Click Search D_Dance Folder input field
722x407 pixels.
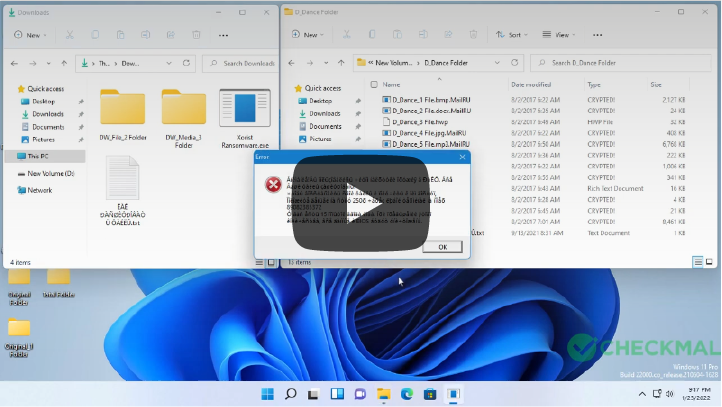(x=621, y=63)
